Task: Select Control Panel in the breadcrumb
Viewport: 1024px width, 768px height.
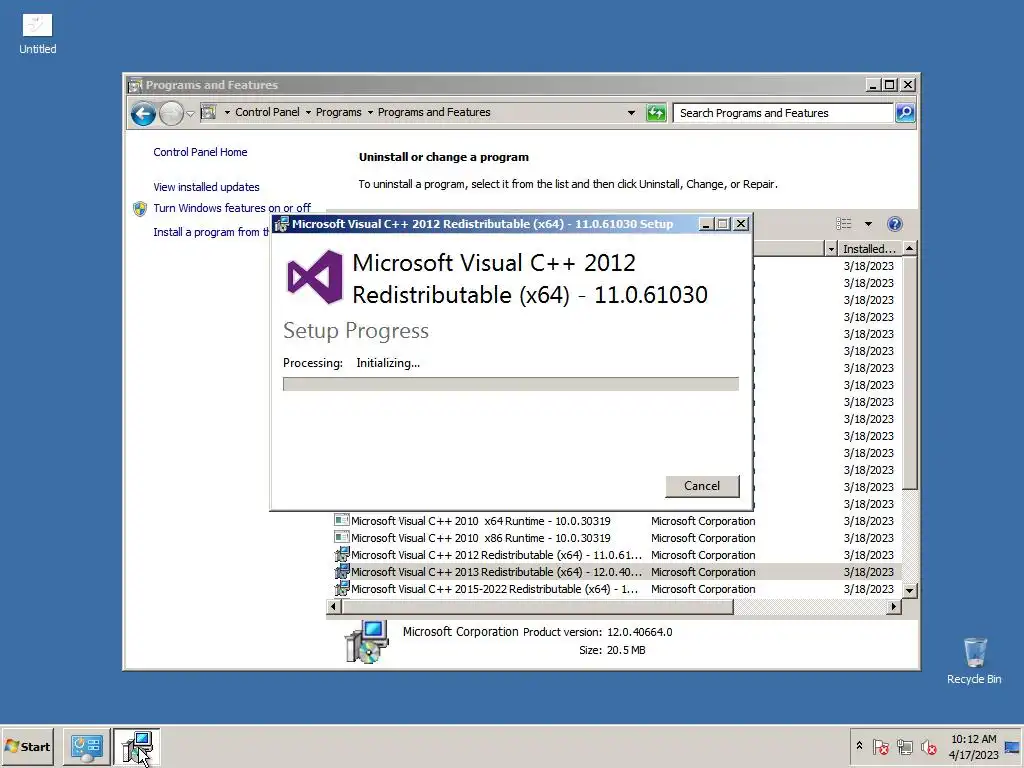Action: tap(267, 112)
